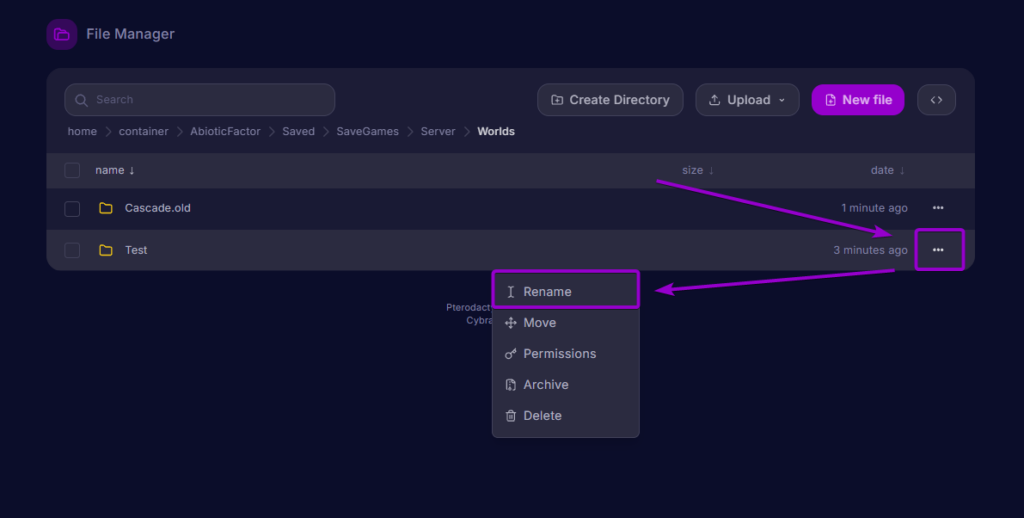Choose Permissions from the context menu
The image size is (1024, 518).
pyautogui.click(x=566, y=353)
